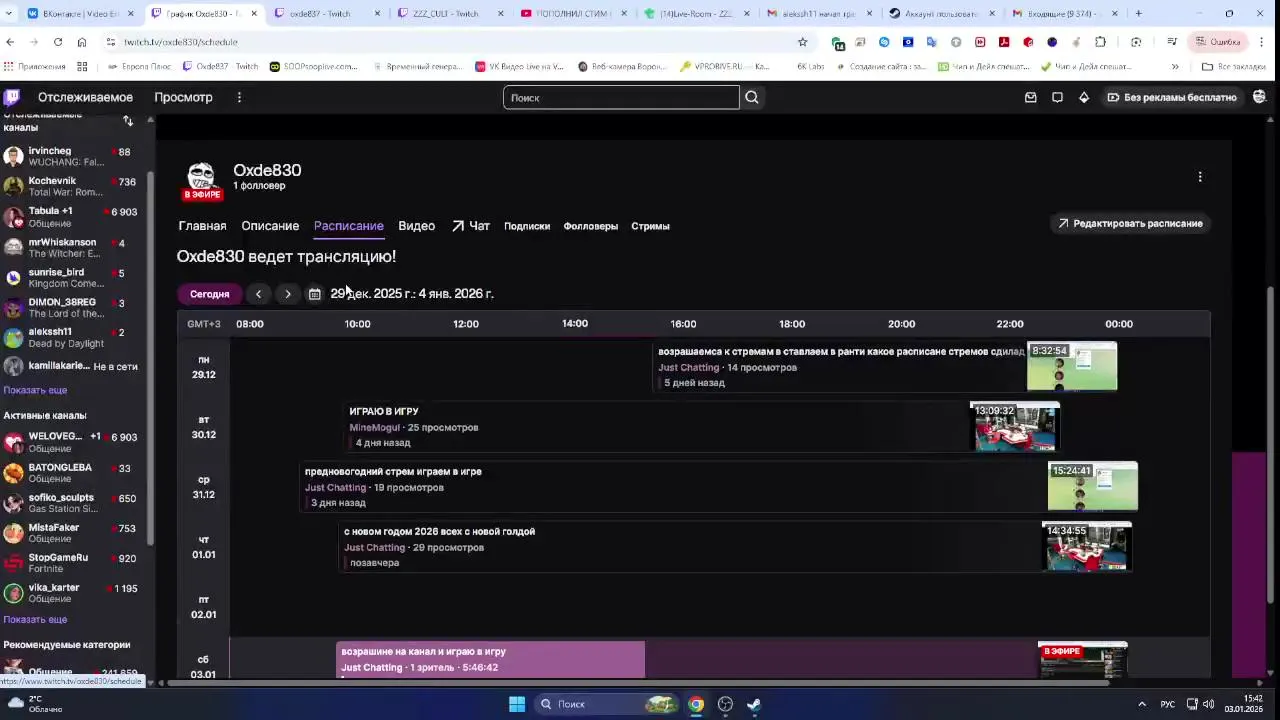This screenshot has height=720, width=1280.
Task: Open the Видео channel tab
Action: [416, 226]
